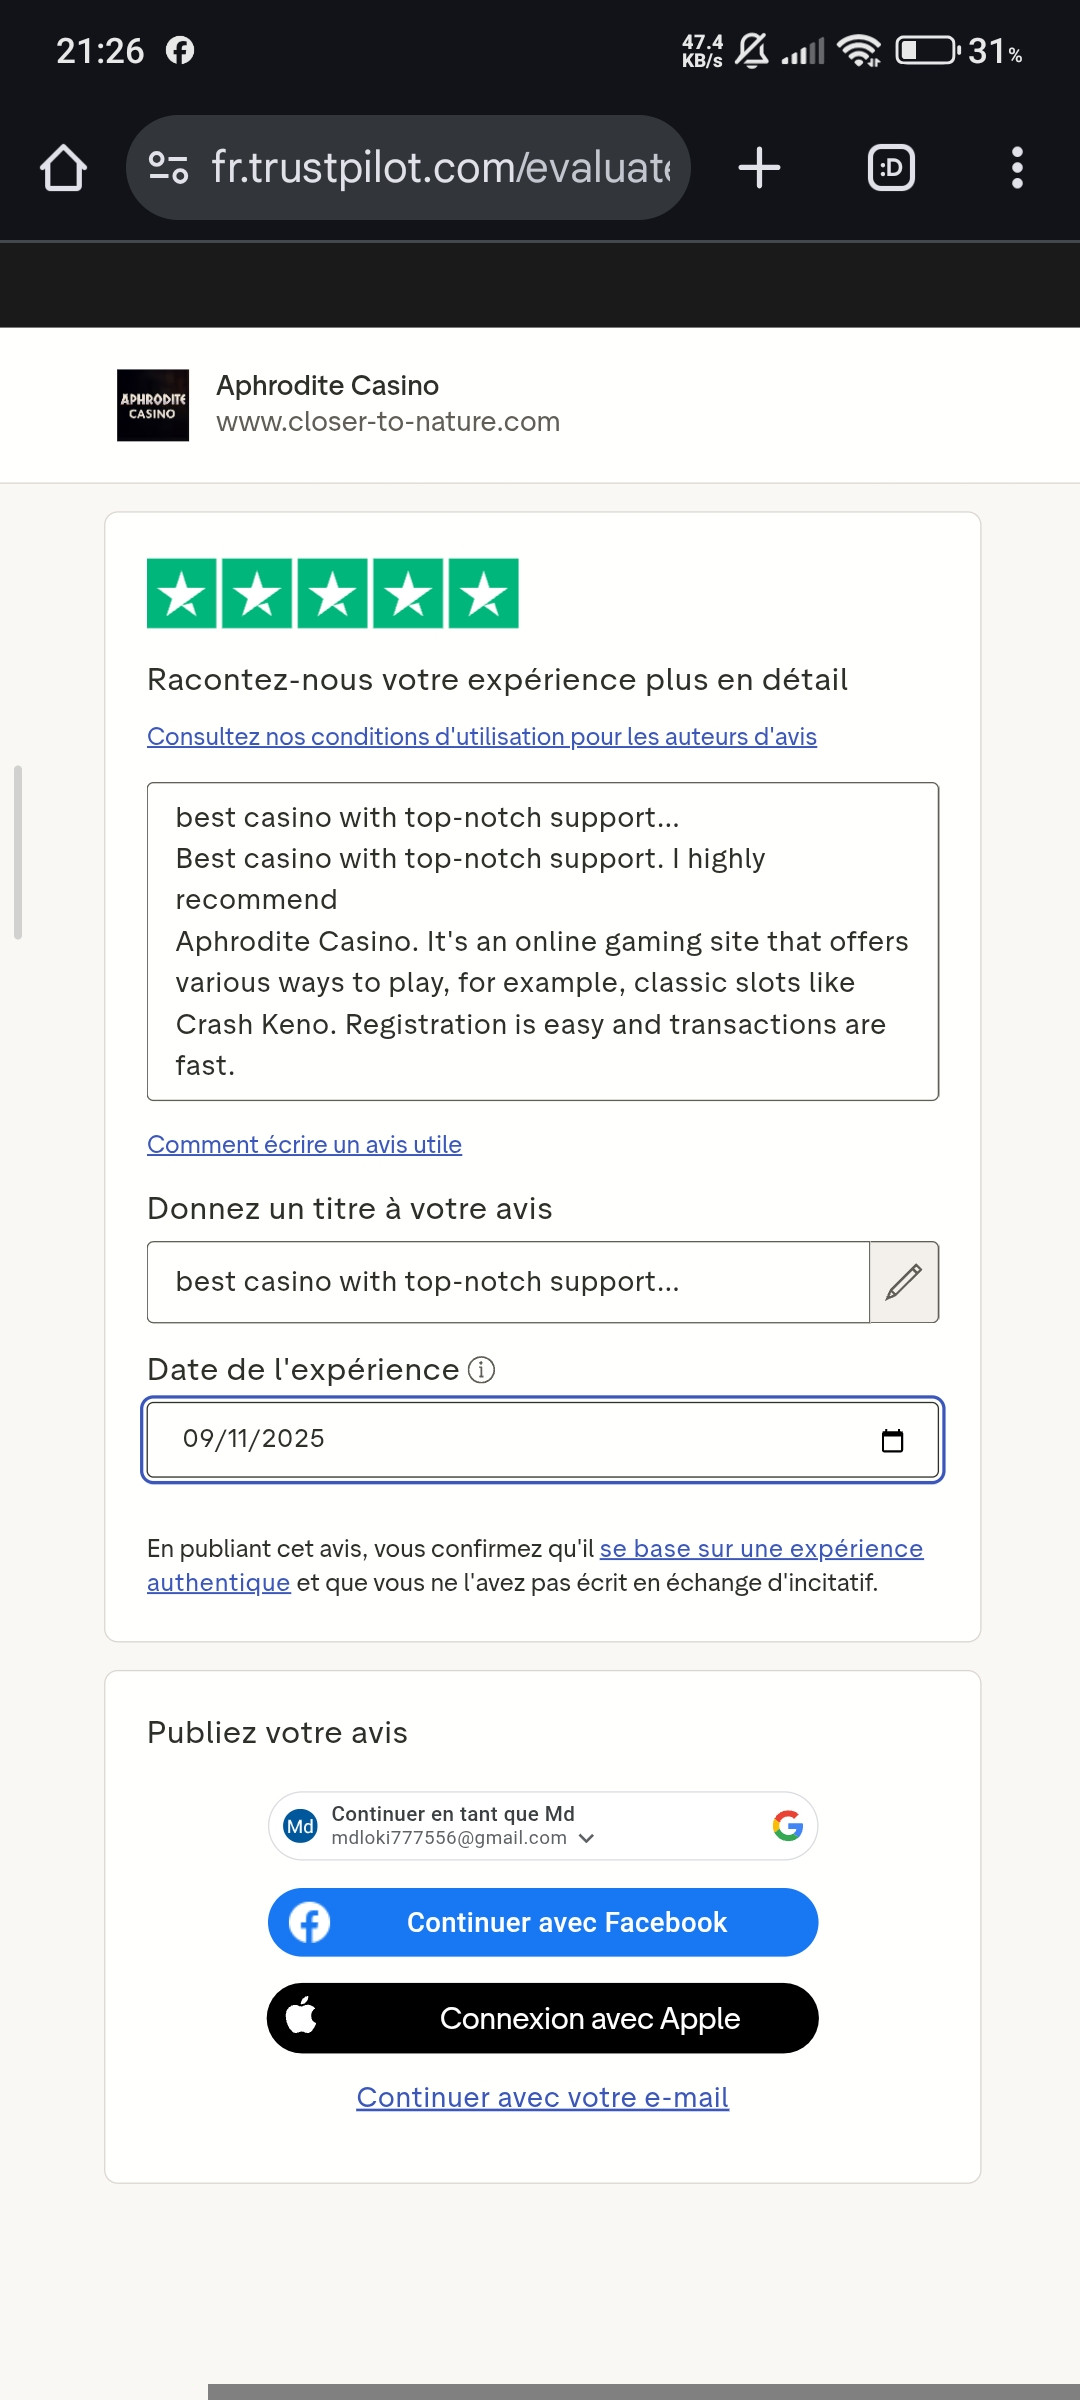This screenshot has height=2400, width=1080.
Task: Open a new tab with plus icon
Action: (759, 168)
